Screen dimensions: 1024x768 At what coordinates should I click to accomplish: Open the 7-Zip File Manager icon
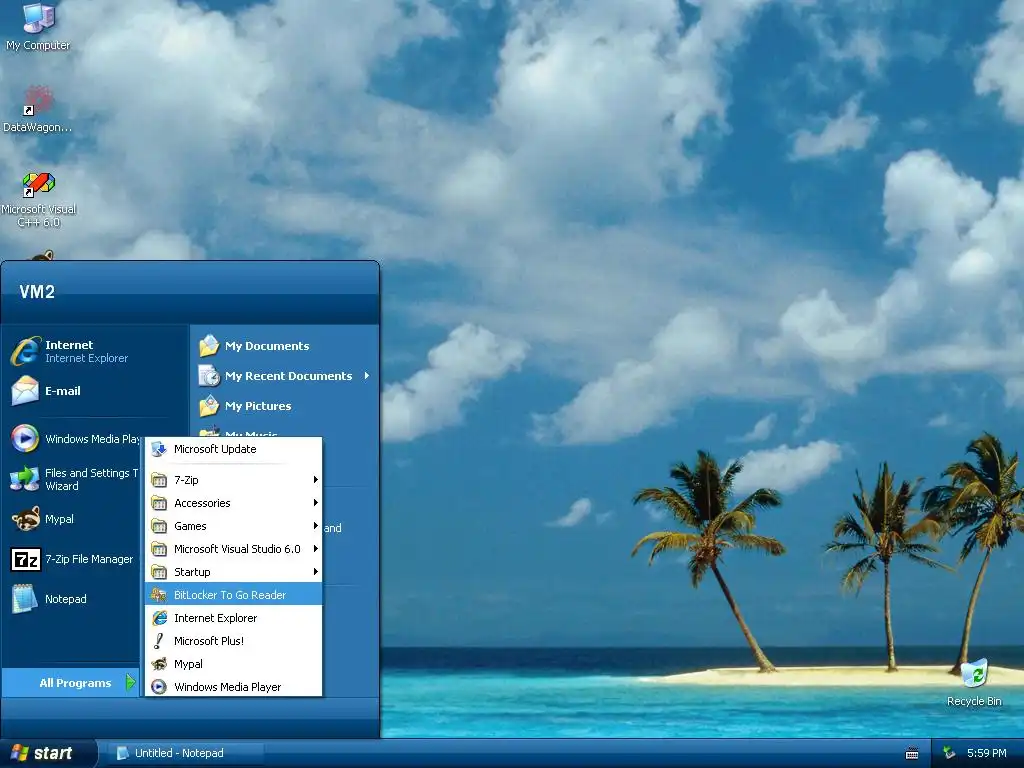[25, 560]
